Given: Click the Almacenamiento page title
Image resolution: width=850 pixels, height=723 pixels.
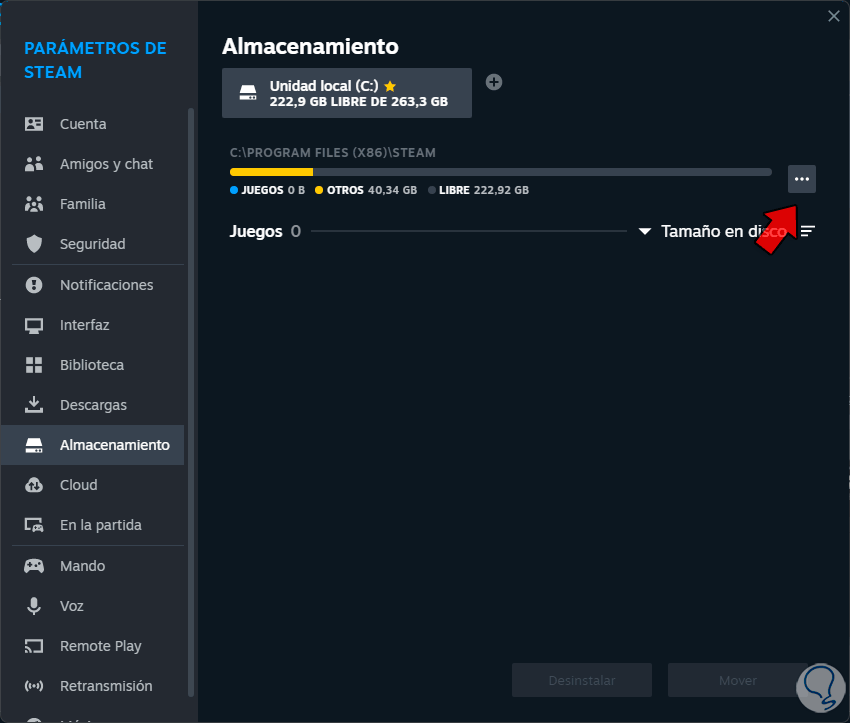Looking at the screenshot, I should pyautogui.click(x=310, y=46).
